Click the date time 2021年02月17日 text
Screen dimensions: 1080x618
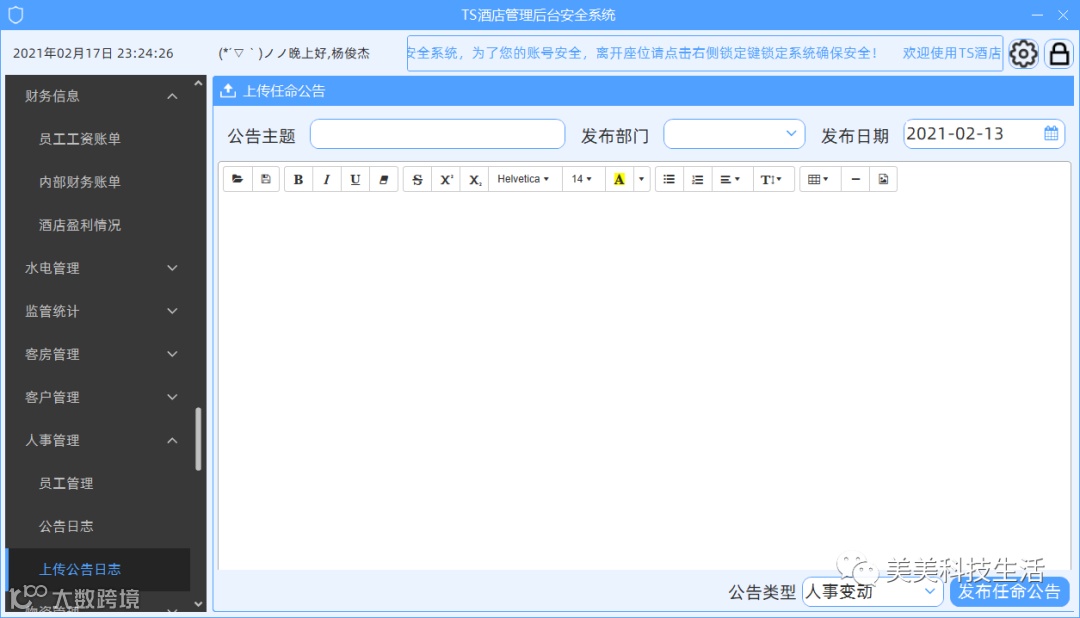click(93, 53)
